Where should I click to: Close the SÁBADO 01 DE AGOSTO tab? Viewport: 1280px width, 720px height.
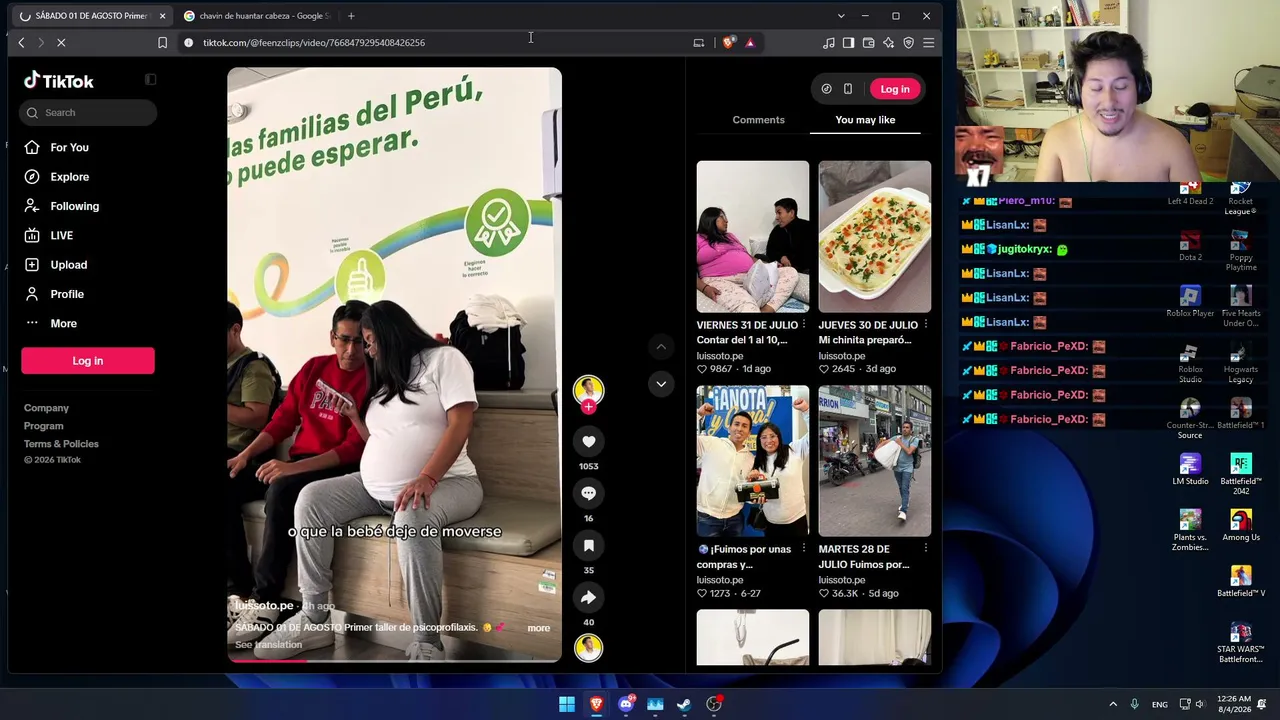coord(162,16)
